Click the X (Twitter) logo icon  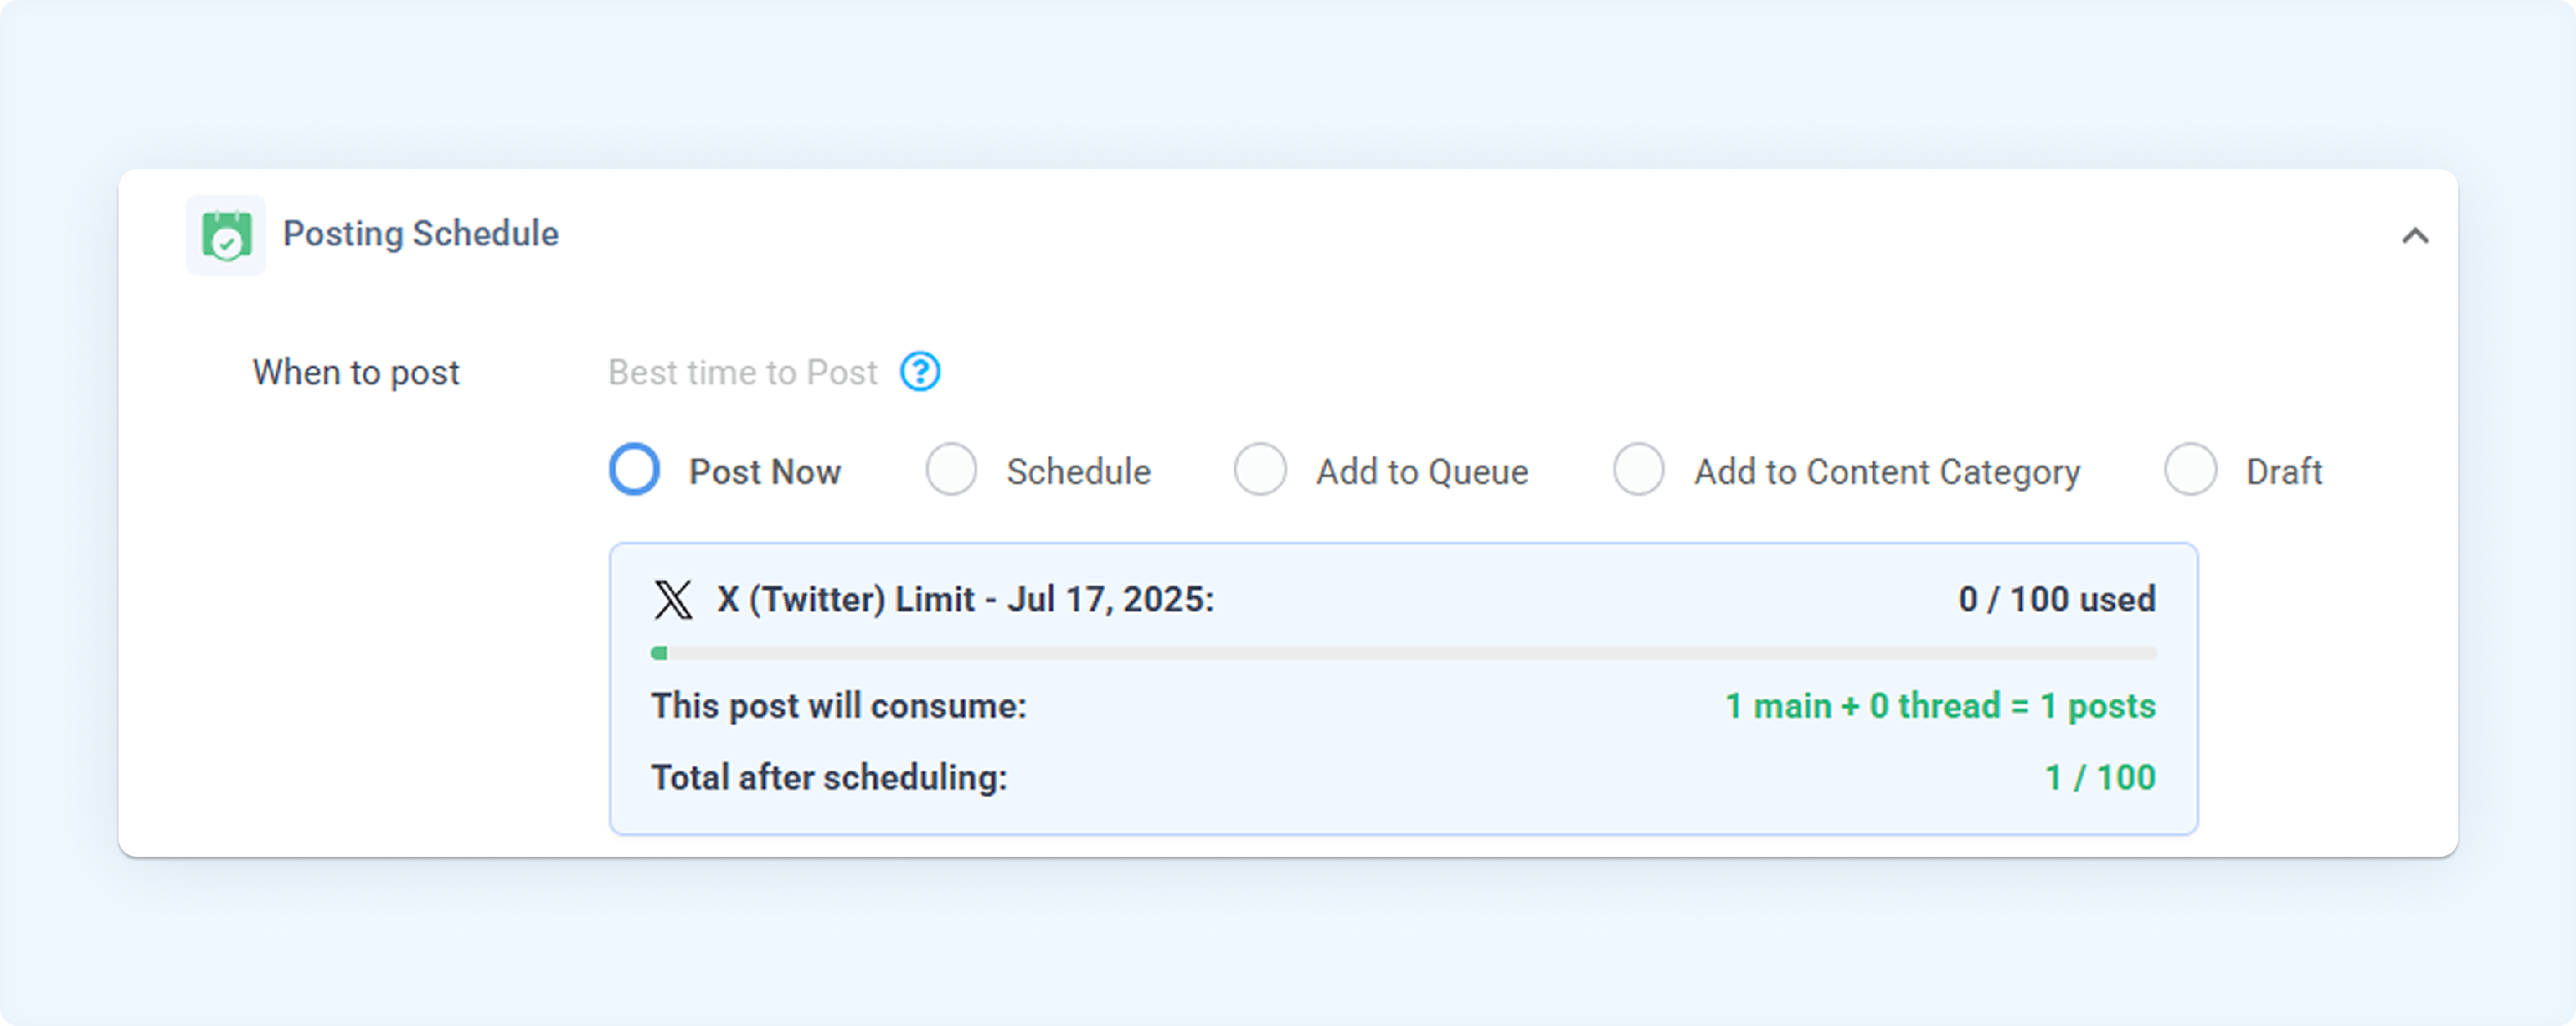(x=673, y=600)
